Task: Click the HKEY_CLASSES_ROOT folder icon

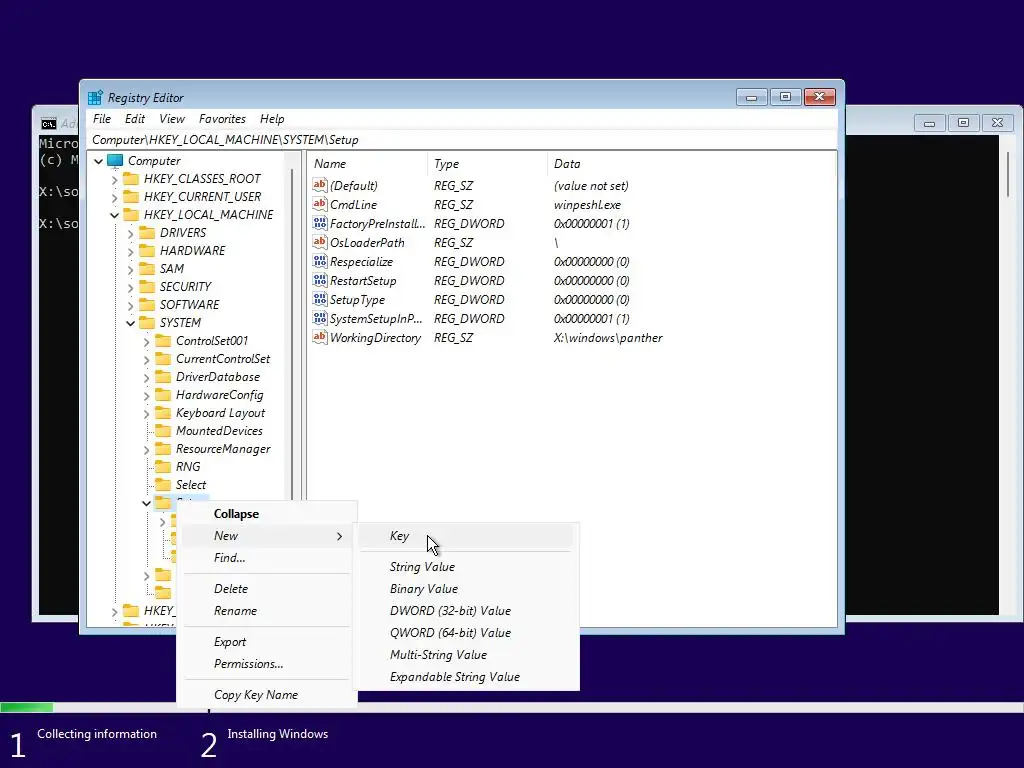Action: (x=131, y=179)
